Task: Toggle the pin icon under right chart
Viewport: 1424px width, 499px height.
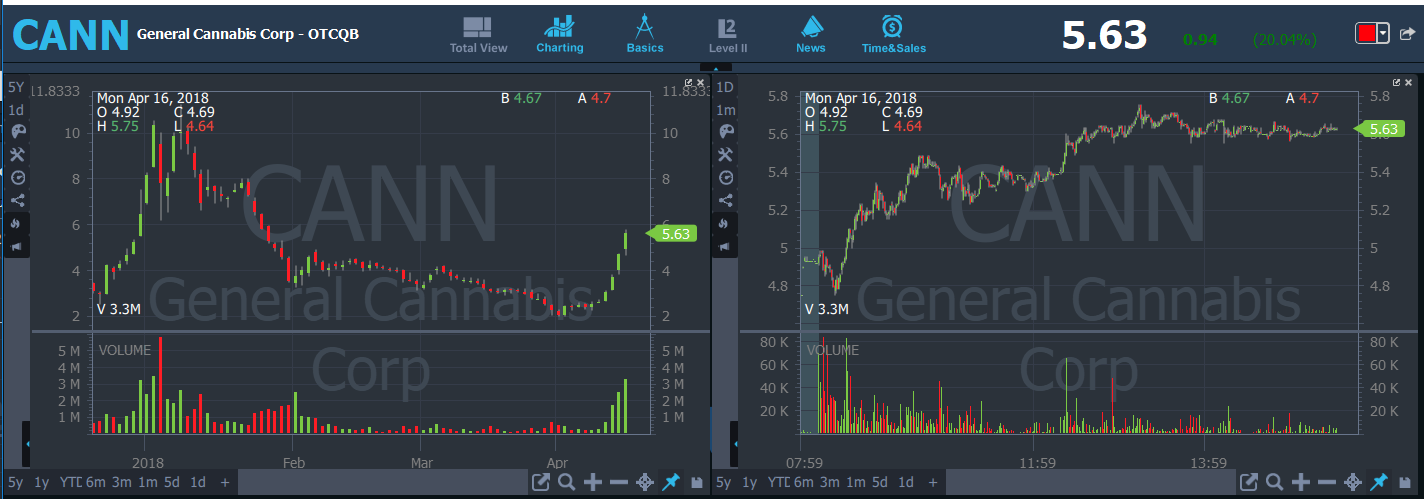Action: tap(1379, 483)
